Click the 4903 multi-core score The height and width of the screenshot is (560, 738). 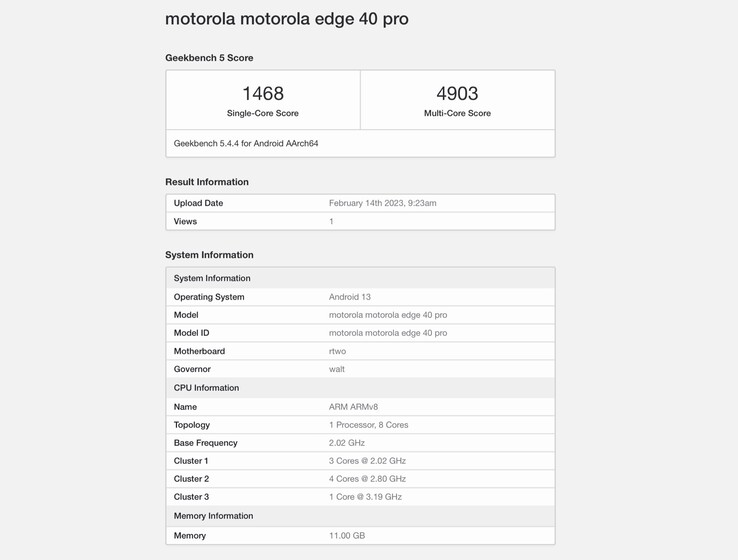[x=457, y=93]
